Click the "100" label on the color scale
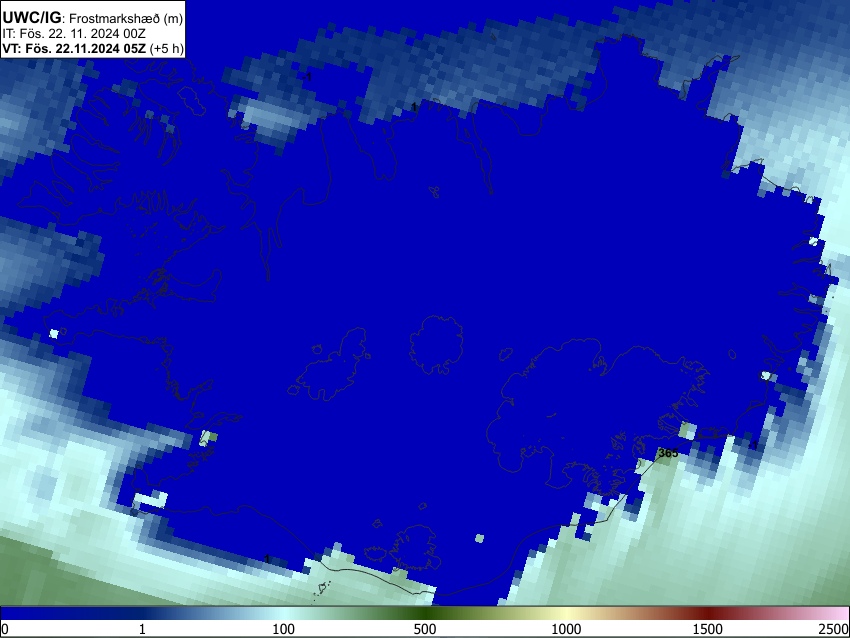 pos(283,629)
